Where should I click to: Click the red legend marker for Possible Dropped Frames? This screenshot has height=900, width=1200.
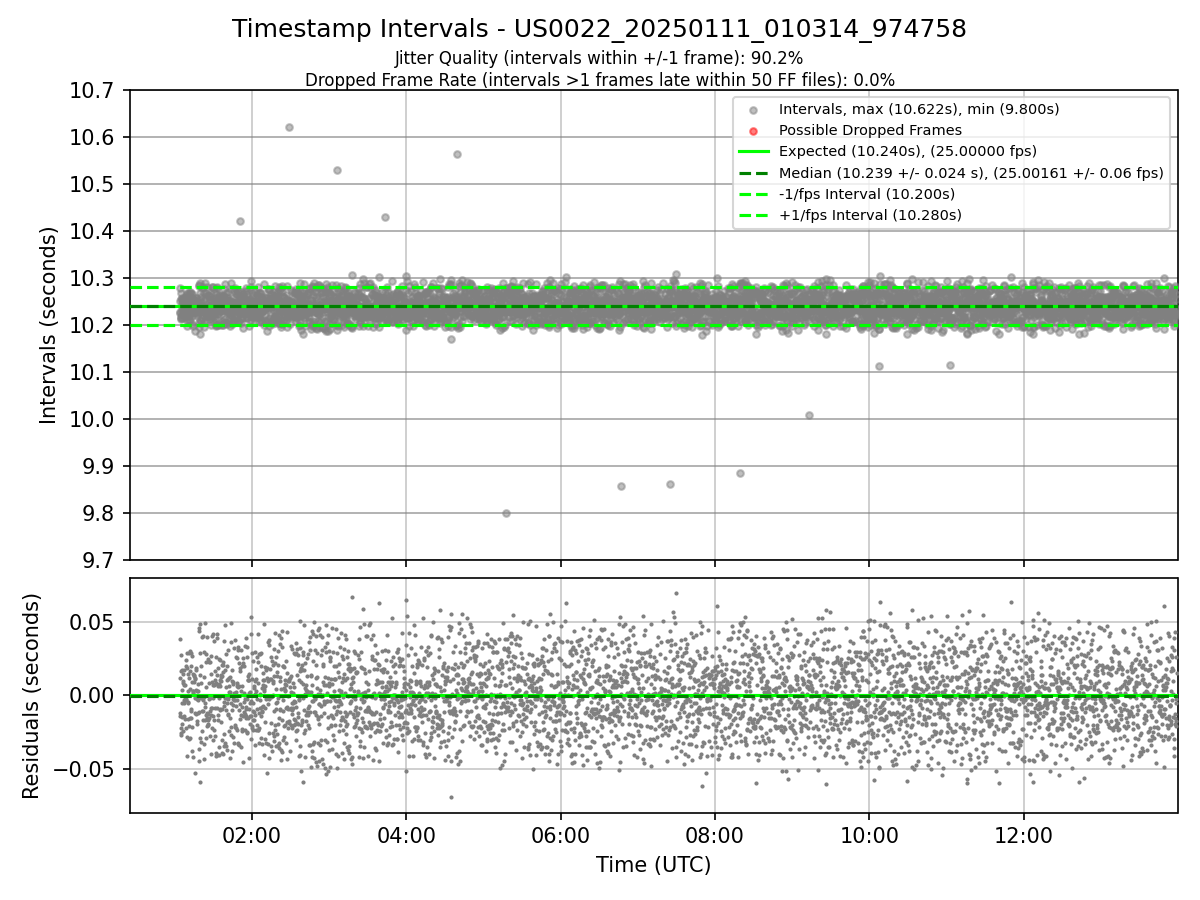tap(754, 131)
